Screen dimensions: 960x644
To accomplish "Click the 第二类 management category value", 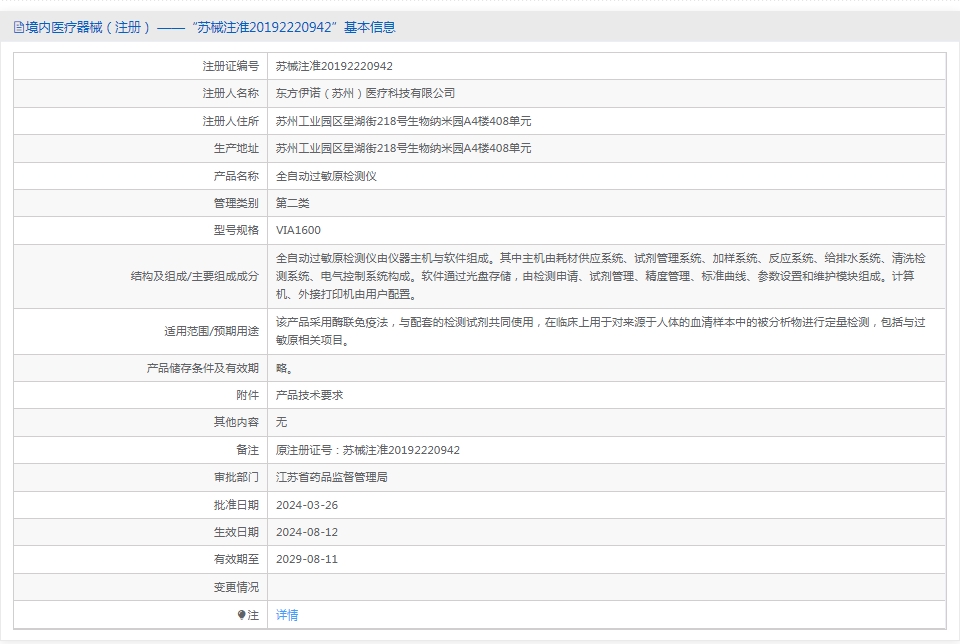I will coord(293,203).
